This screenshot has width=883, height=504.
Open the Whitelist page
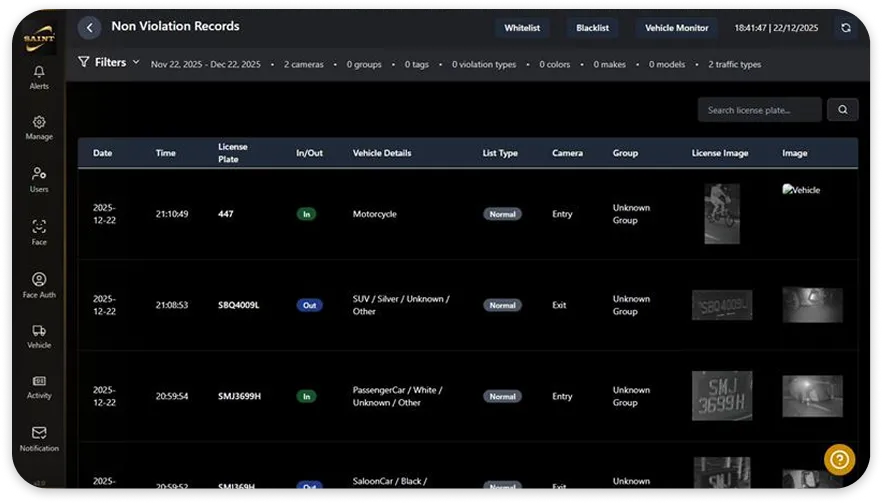[x=522, y=28]
